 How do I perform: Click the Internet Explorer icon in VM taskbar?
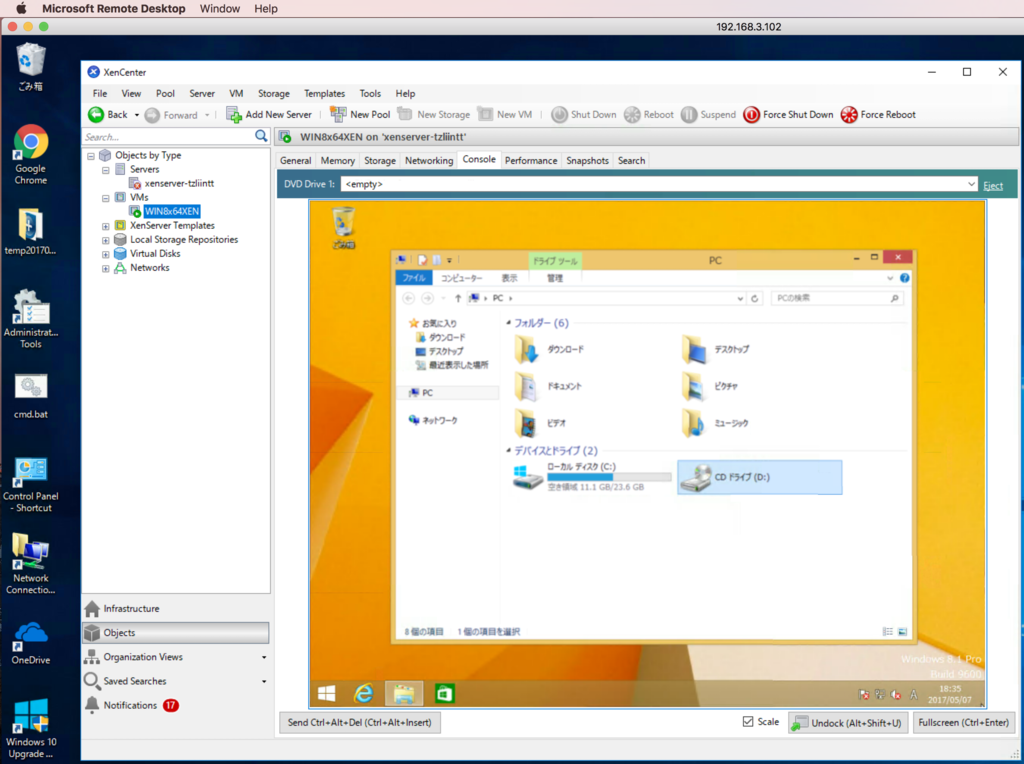coord(364,693)
